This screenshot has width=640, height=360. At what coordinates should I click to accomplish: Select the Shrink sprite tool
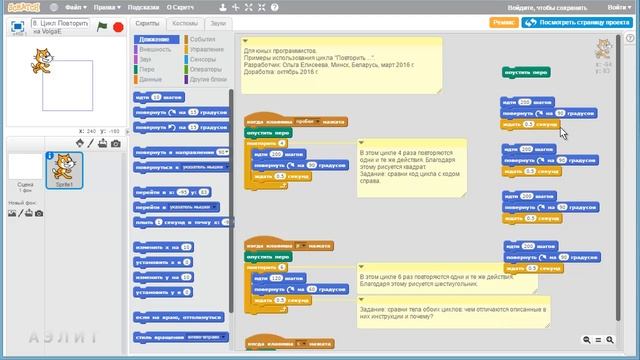pyautogui.click(x=262, y=7)
